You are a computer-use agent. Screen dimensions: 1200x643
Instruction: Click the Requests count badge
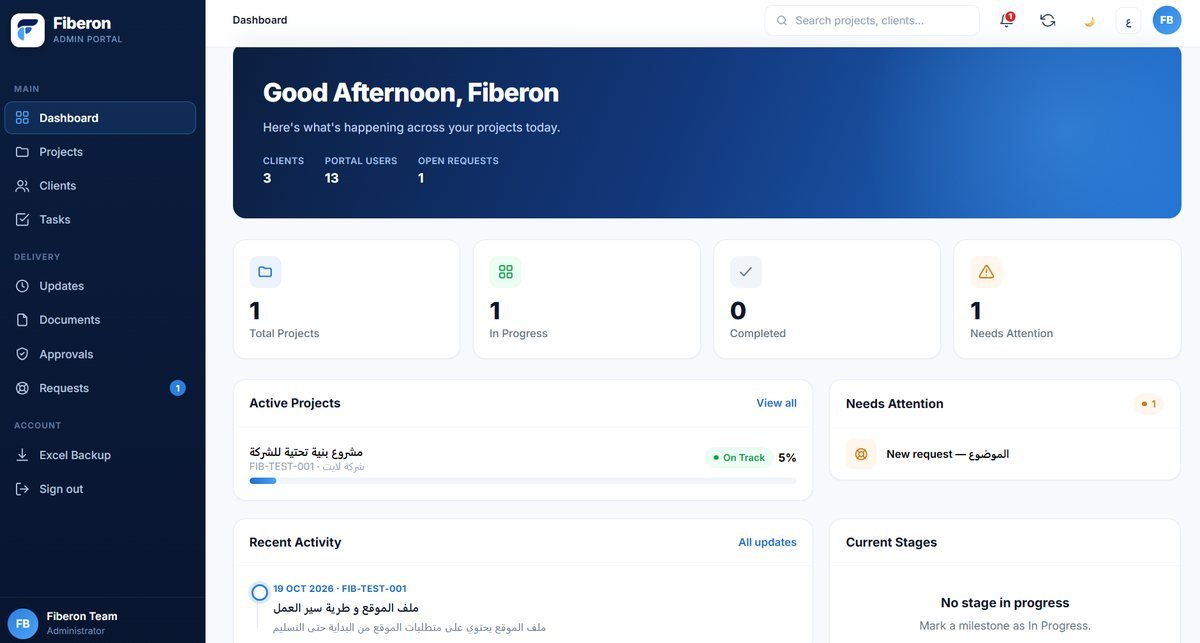(177, 388)
